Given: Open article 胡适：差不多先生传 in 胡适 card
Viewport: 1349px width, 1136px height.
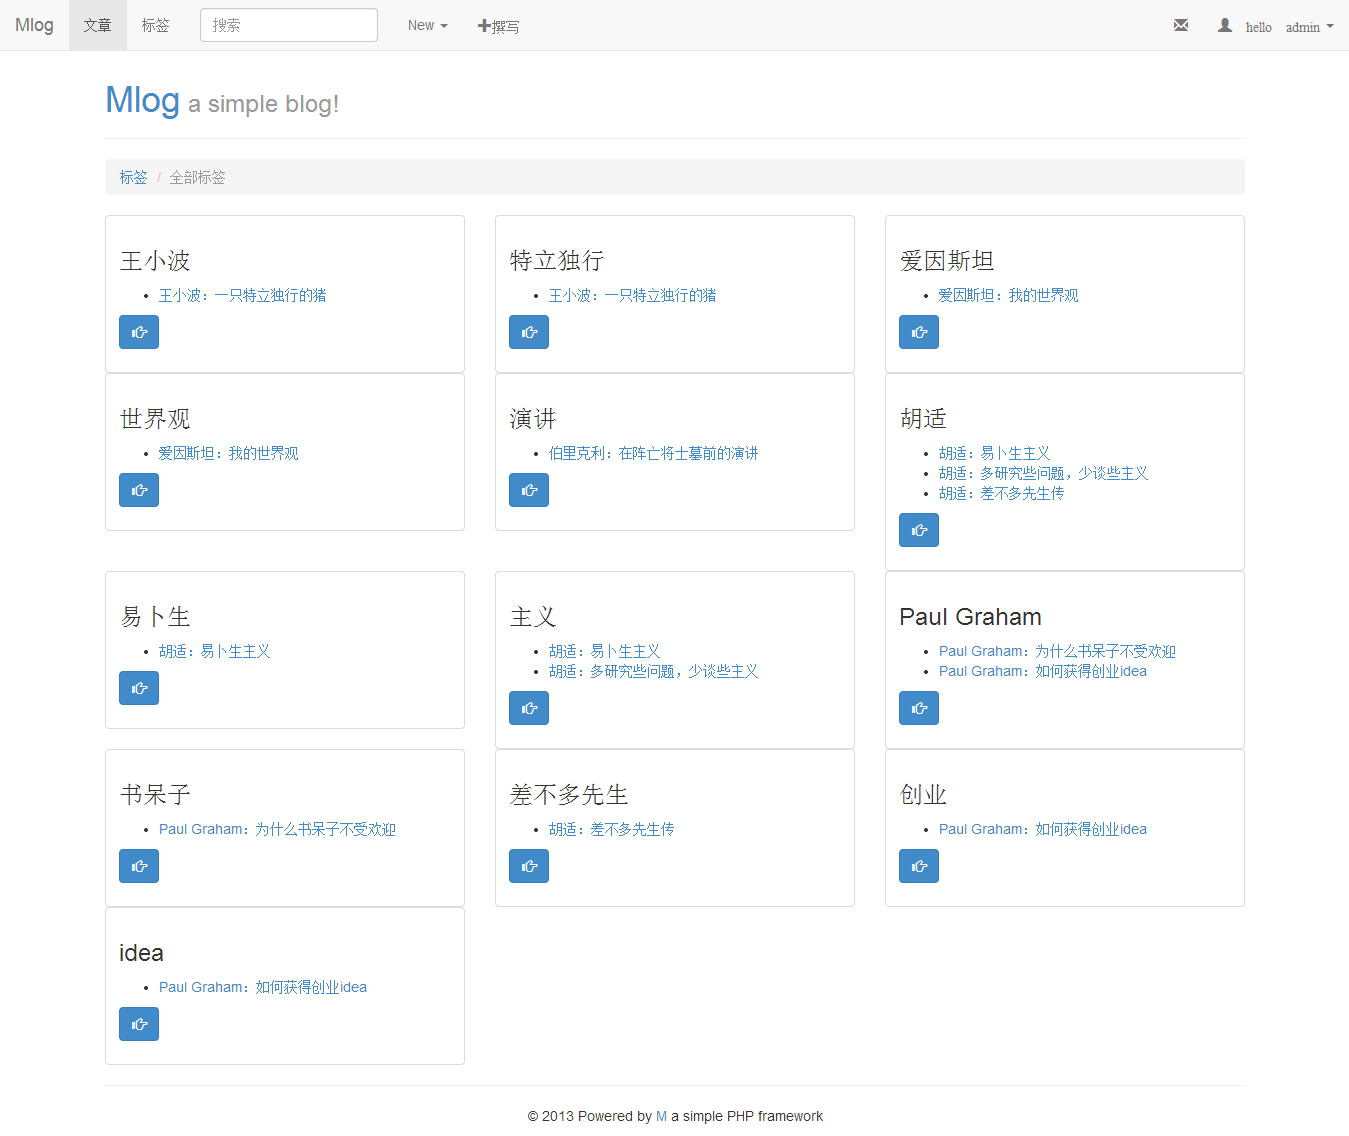Looking at the screenshot, I should pos(1001,493).
